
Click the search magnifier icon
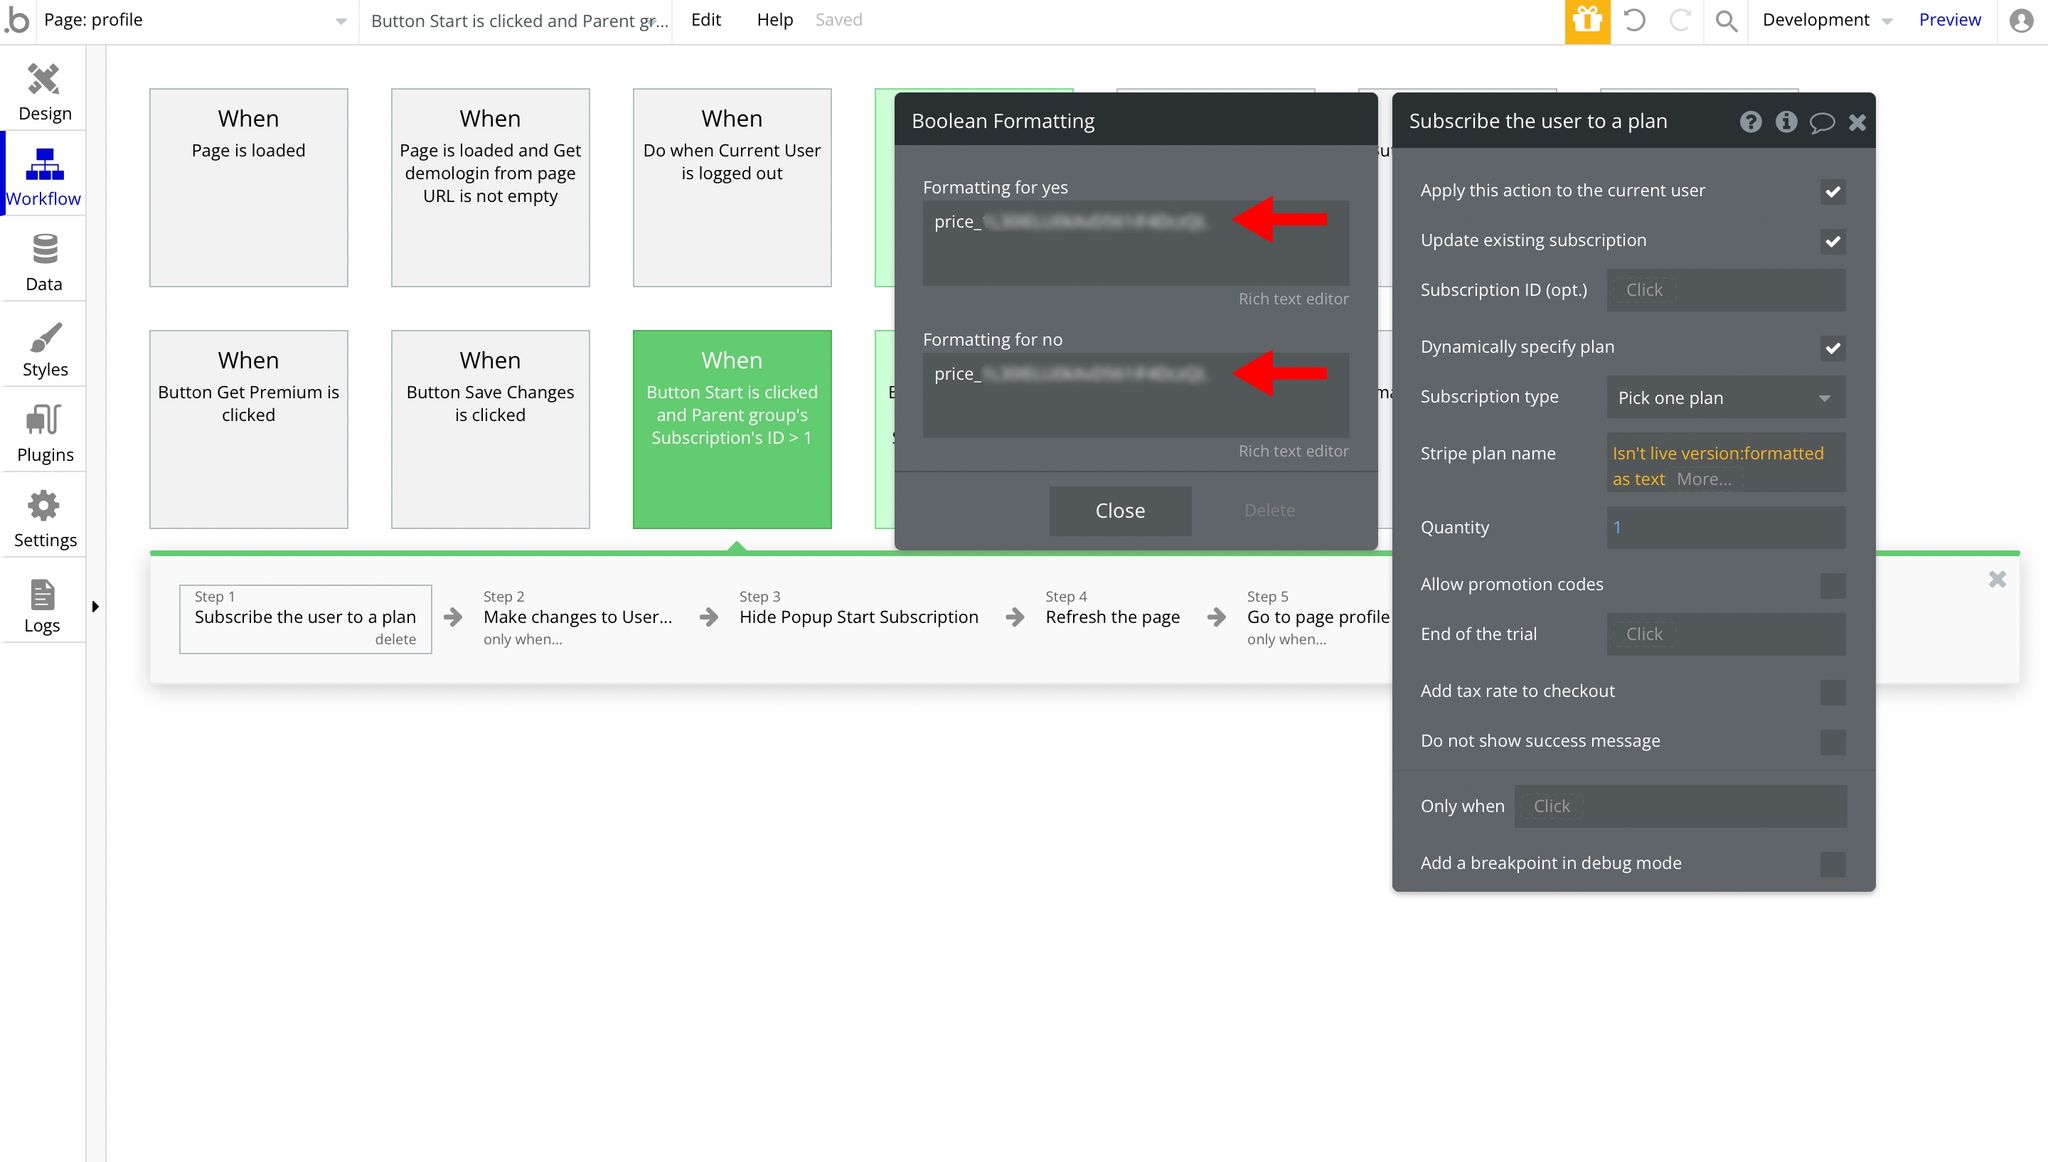tap(1726, 21)
